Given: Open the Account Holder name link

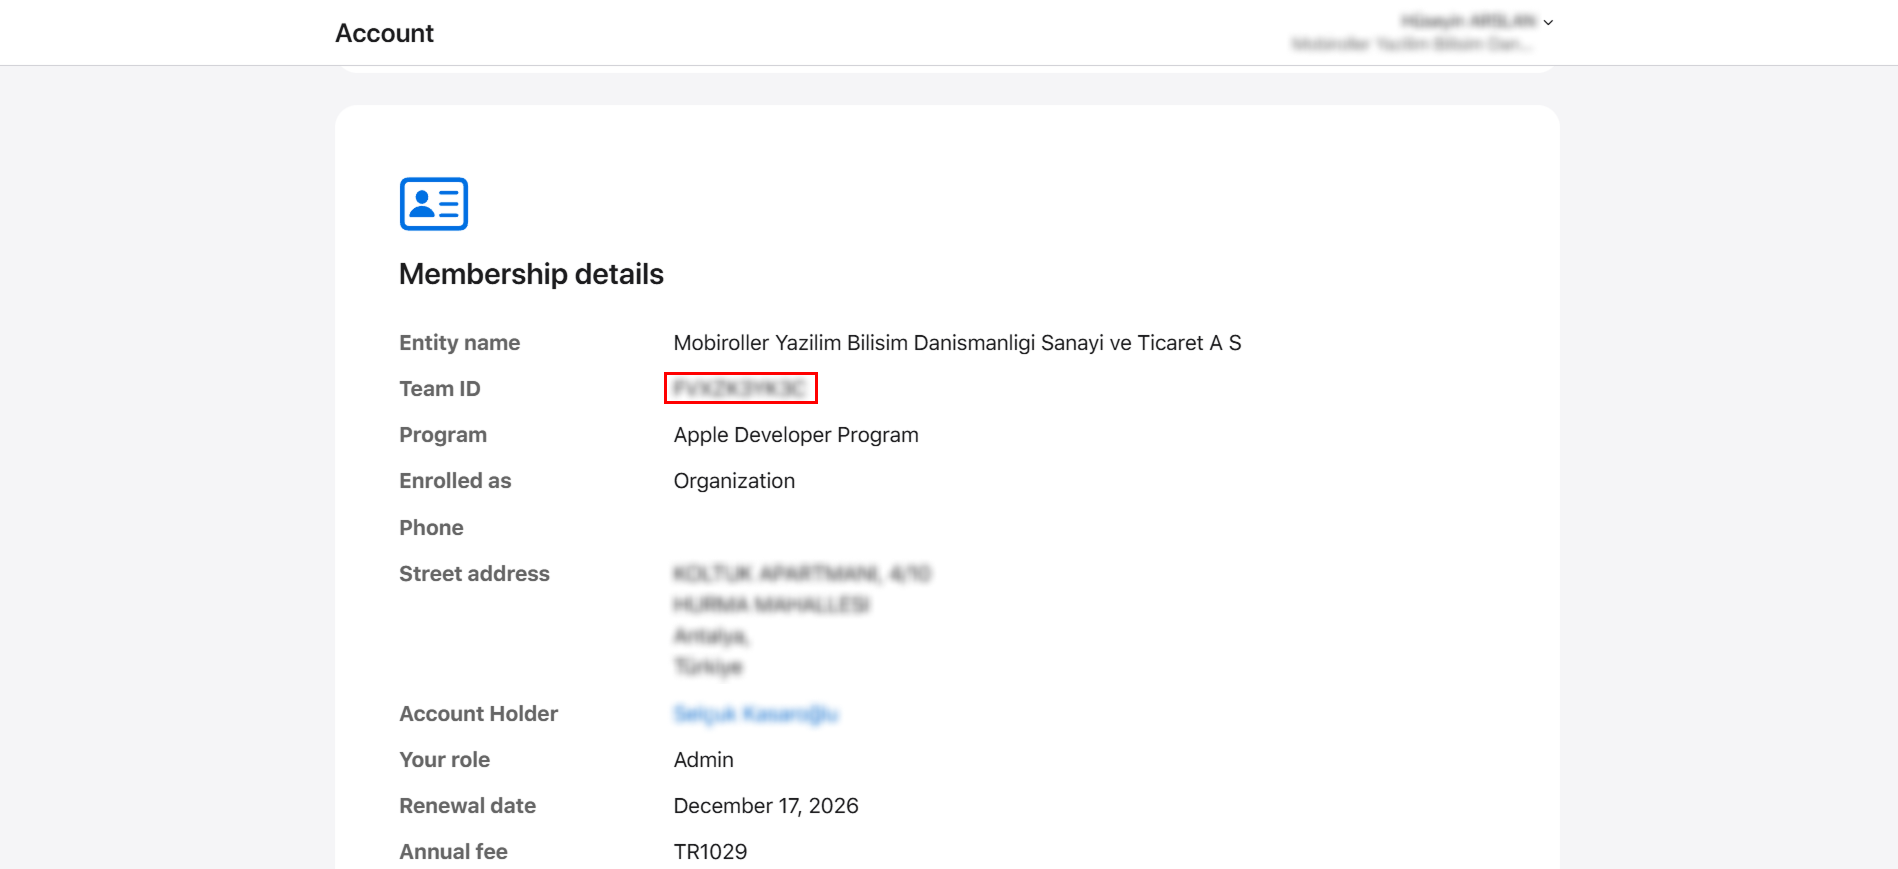Looking at the screenshot, I should pyautogui.click(x=755, y=714).
